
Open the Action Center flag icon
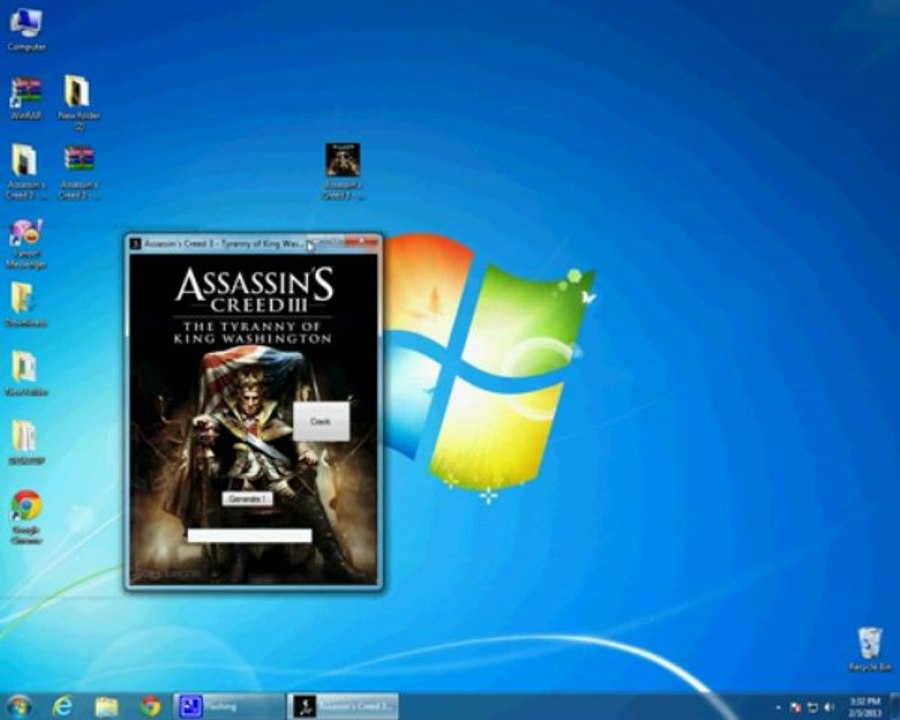click(x=796, y=707)
